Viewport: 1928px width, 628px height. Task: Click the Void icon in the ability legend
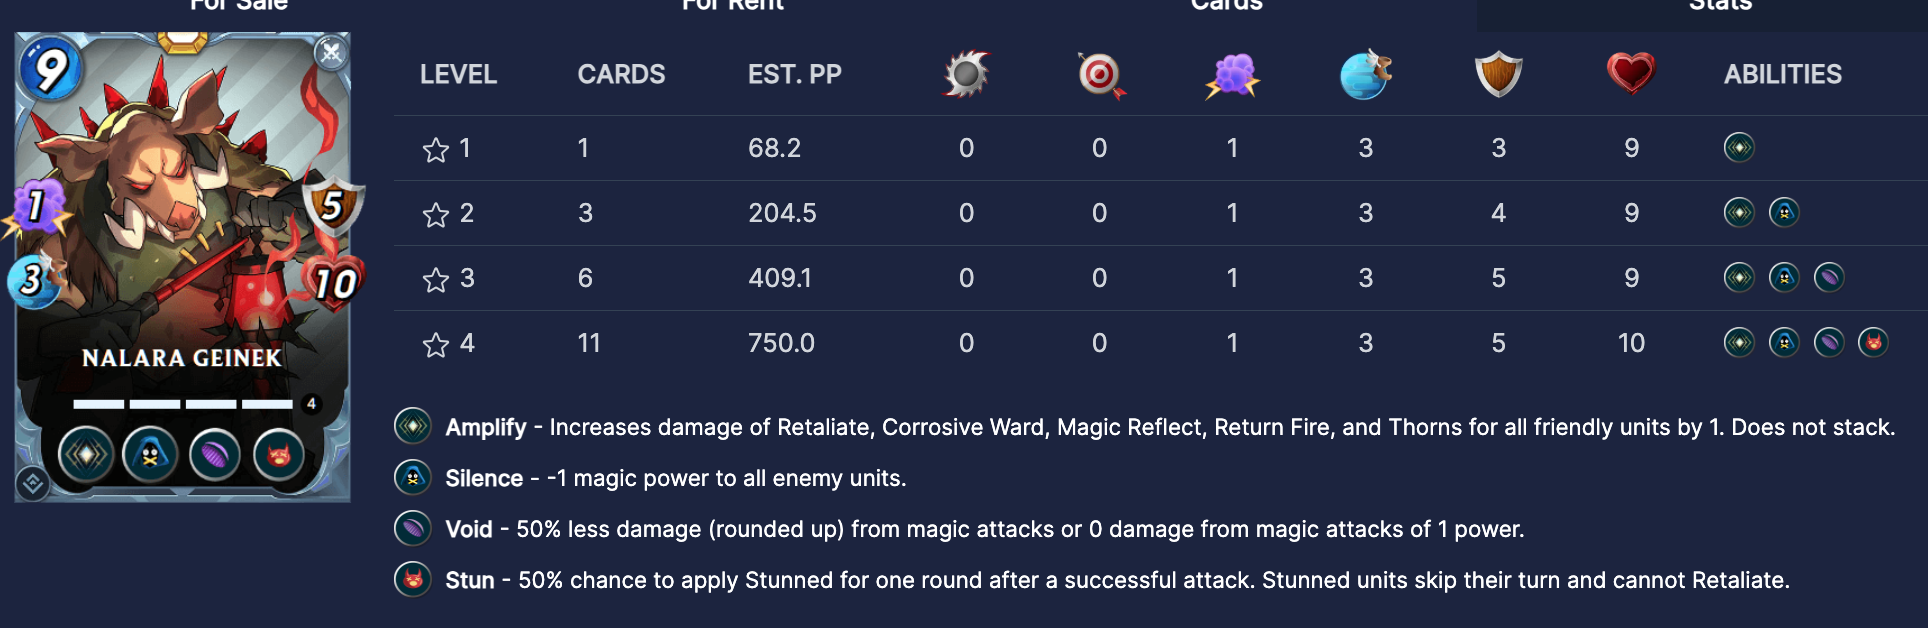point(413,529)
